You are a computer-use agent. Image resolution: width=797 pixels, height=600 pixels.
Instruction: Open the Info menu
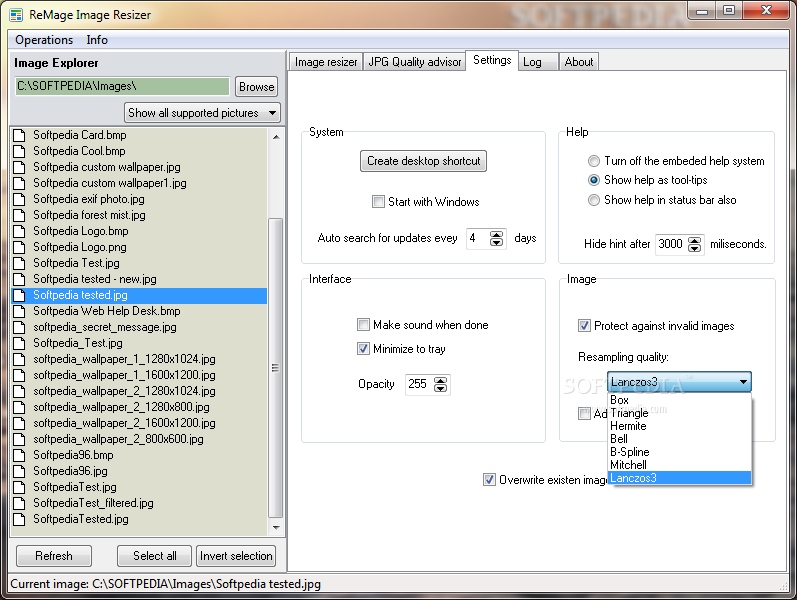coord(97,40)
